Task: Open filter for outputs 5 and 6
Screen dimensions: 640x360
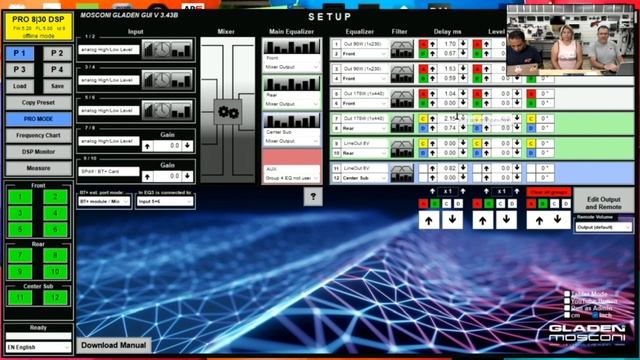Action: point(402,99)
